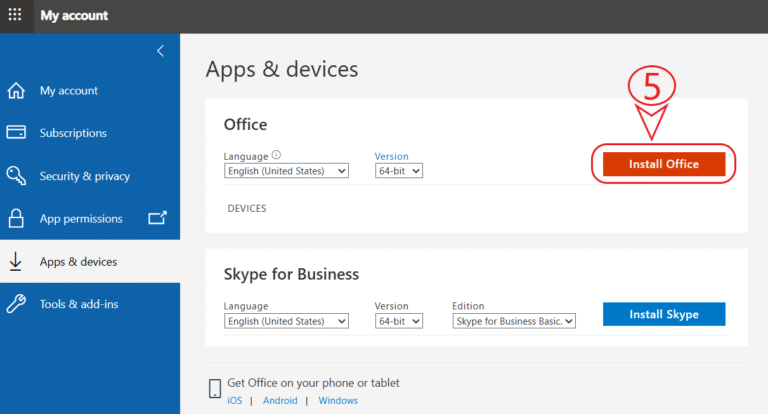The width and height of the screenshot is (768, 414).
Task: Open the Skype Edition dropdown
Action: click(514, 321)
